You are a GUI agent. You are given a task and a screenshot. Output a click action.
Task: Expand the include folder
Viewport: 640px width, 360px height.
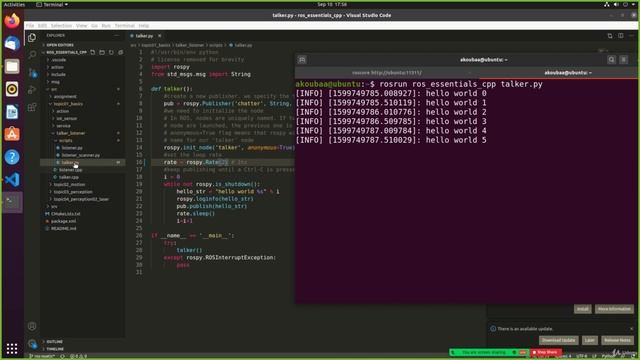(x=58, y=75)
